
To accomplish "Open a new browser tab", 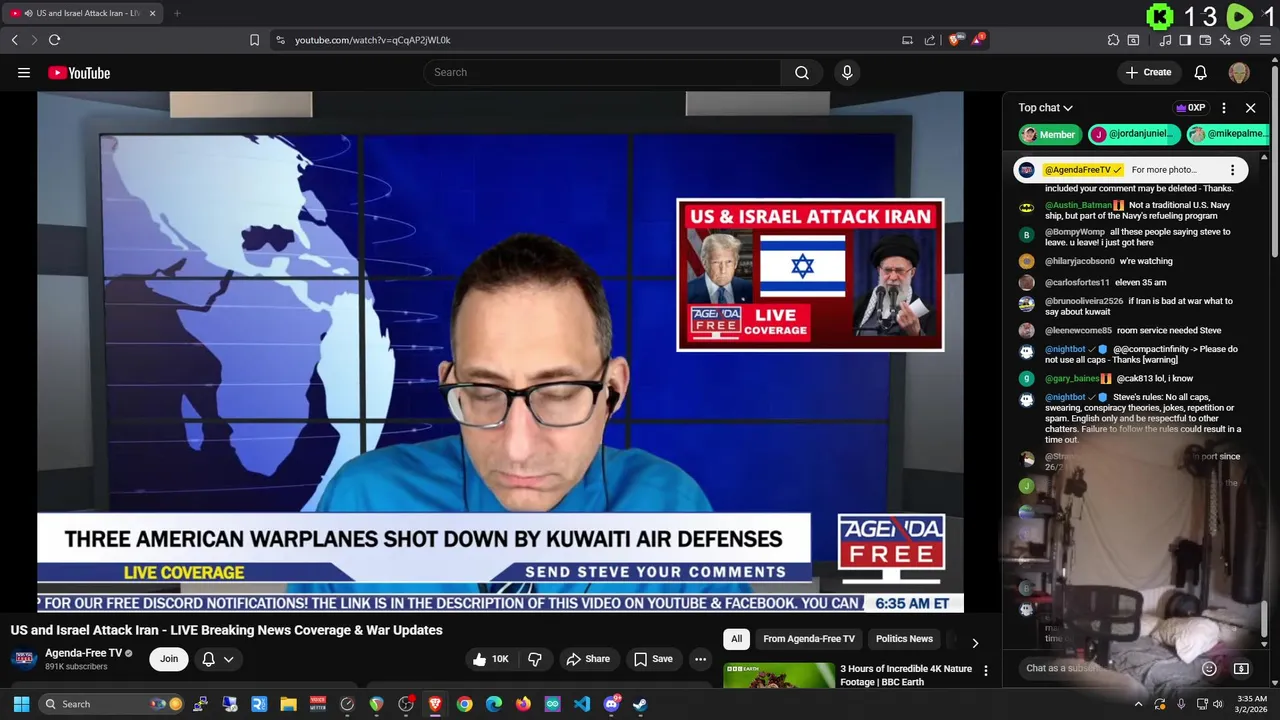I will click(x=177, y=13).
